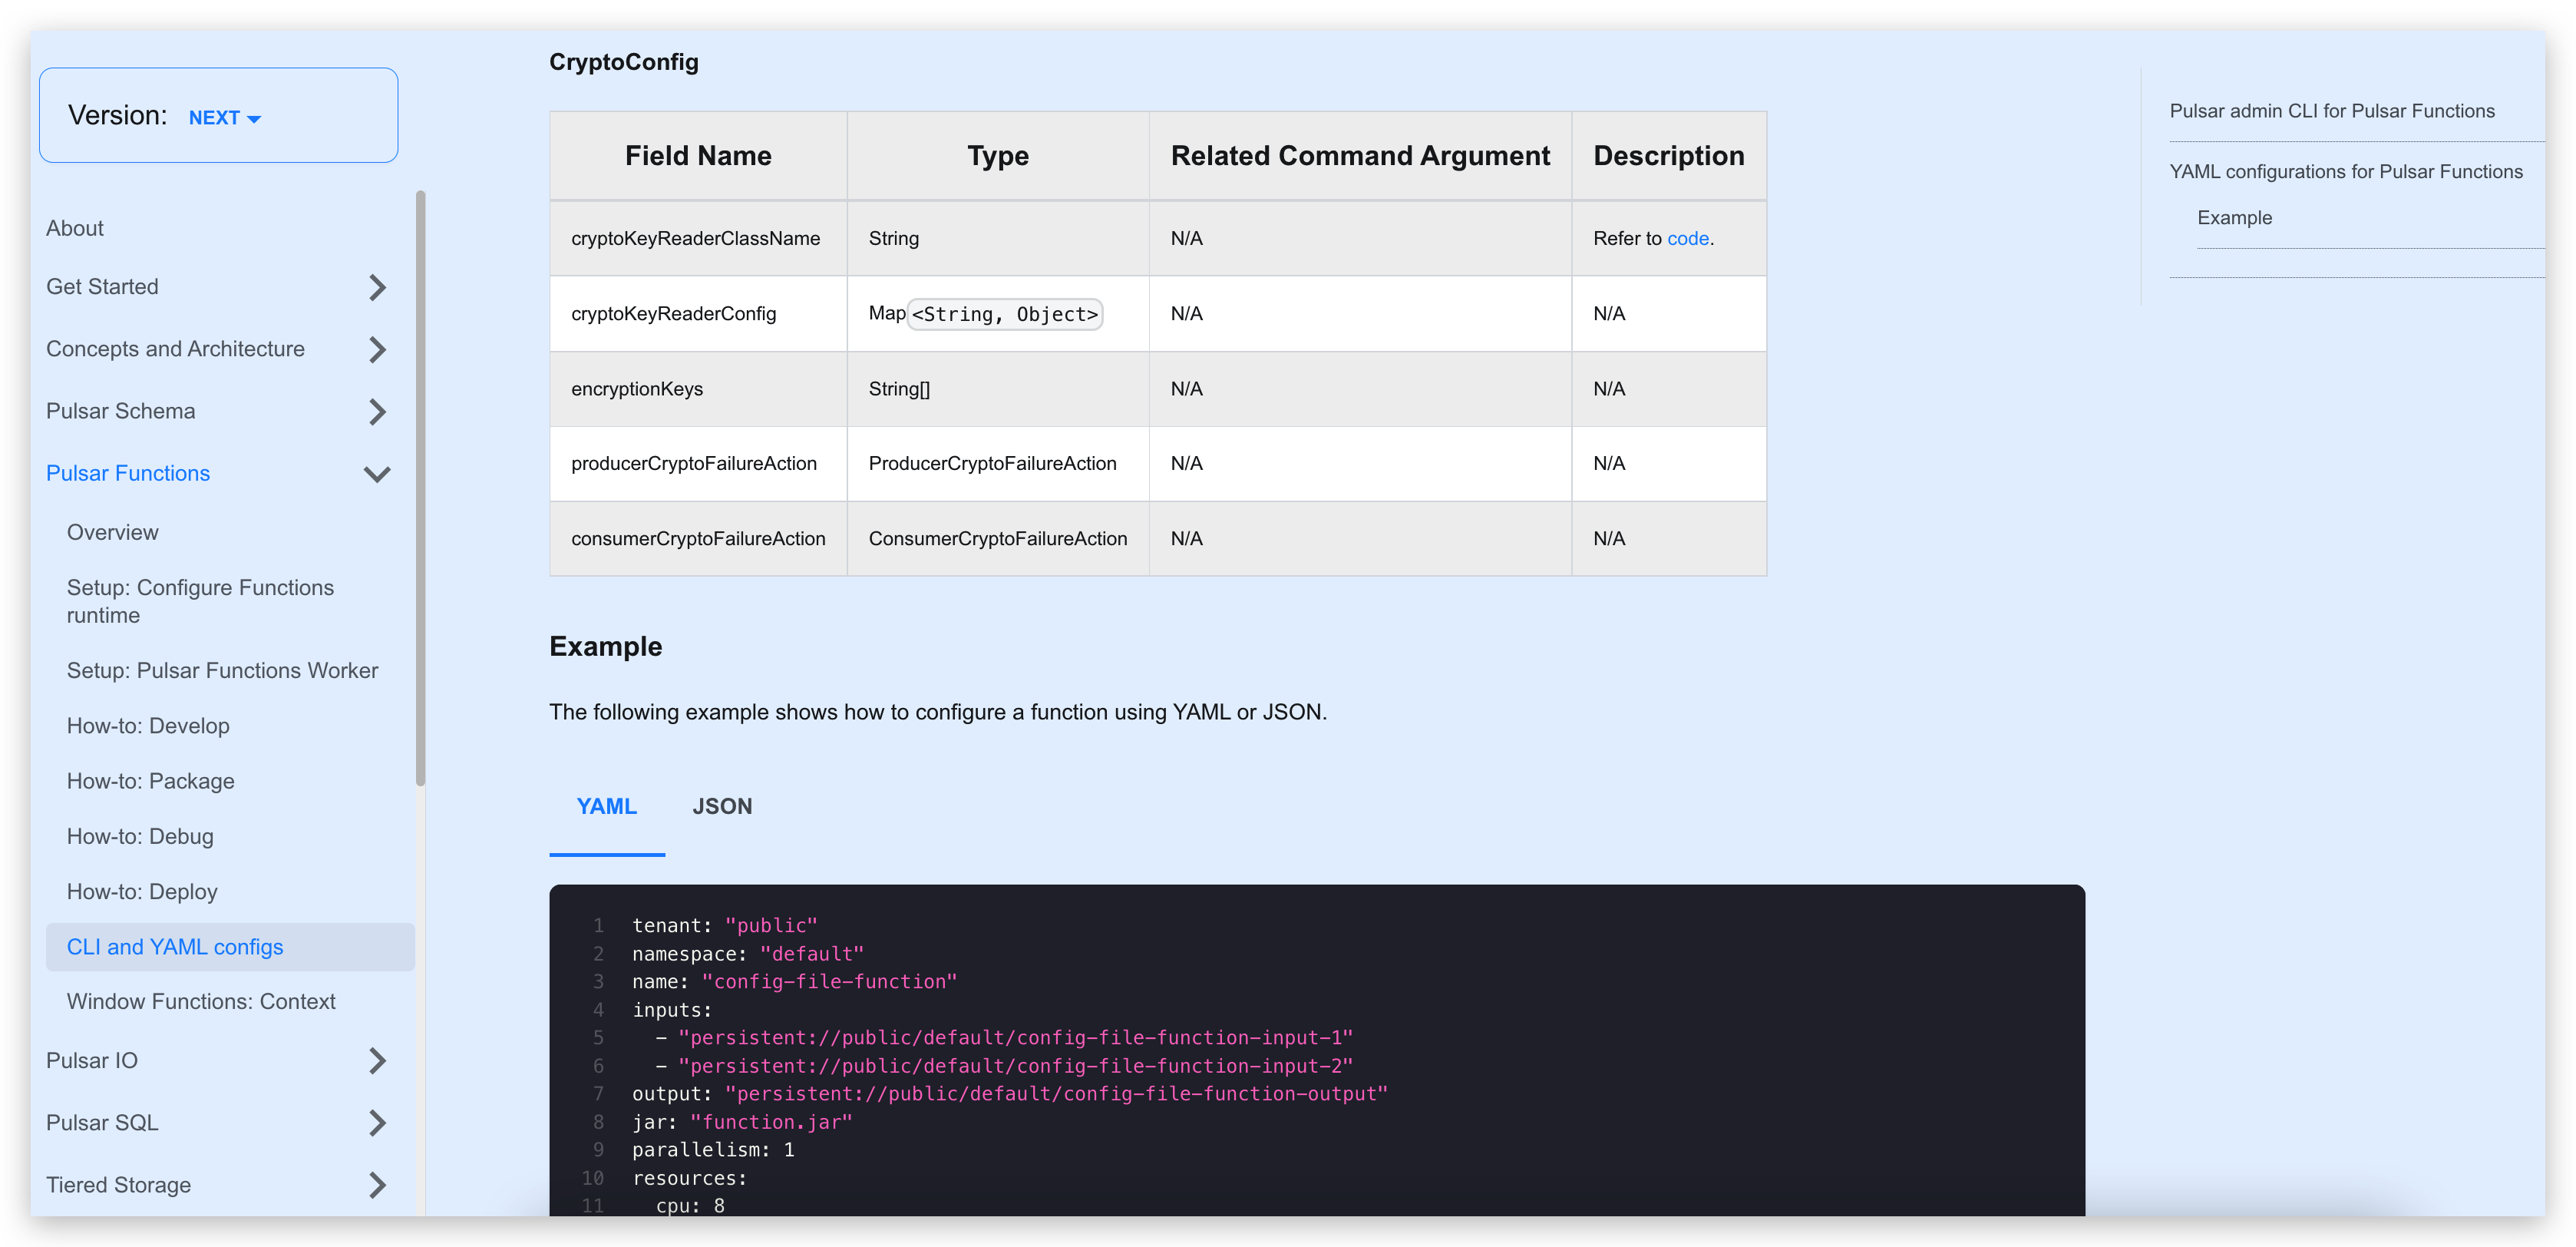Click the tenant: "public" code line
The width and height of the screenshot is (2576, 1247).
pyautogui.click(x=724, y=925)
